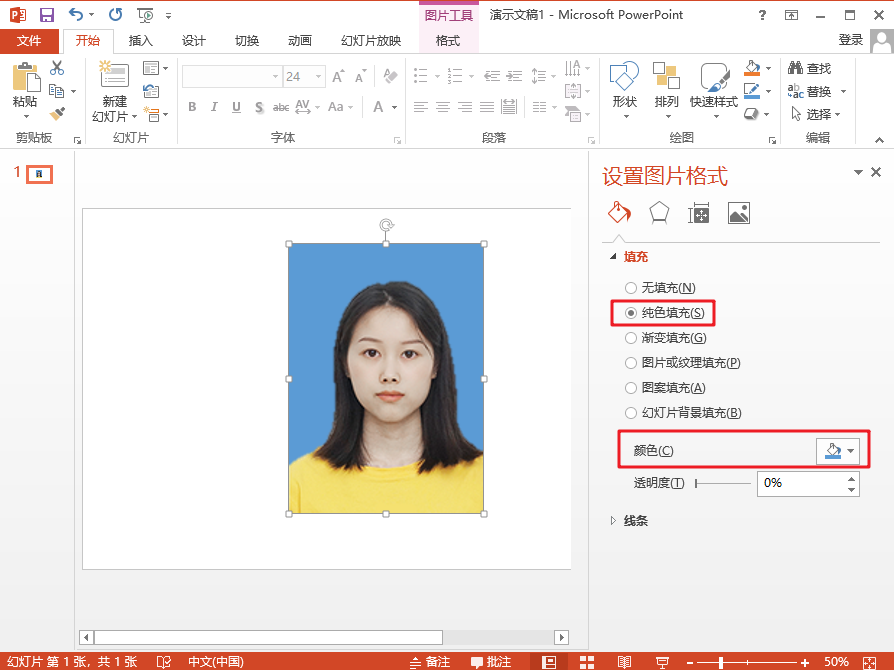The width and height of the screenshot is (894, 670).
Task: Open font color A dropdown arrow
Action: 395,107
